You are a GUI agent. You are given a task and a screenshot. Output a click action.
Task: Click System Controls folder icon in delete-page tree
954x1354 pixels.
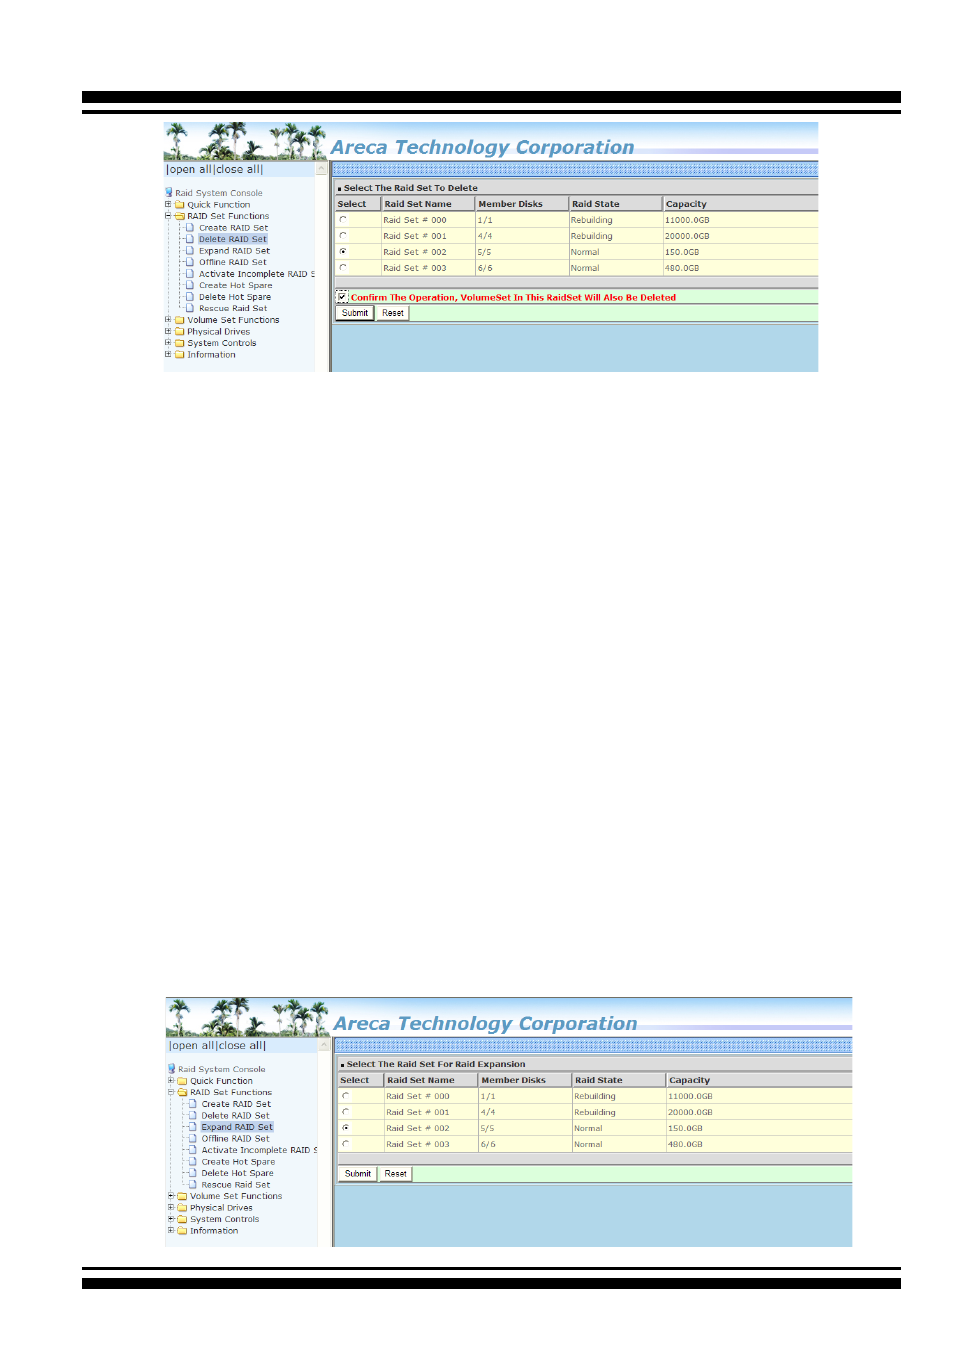point(180,343)
